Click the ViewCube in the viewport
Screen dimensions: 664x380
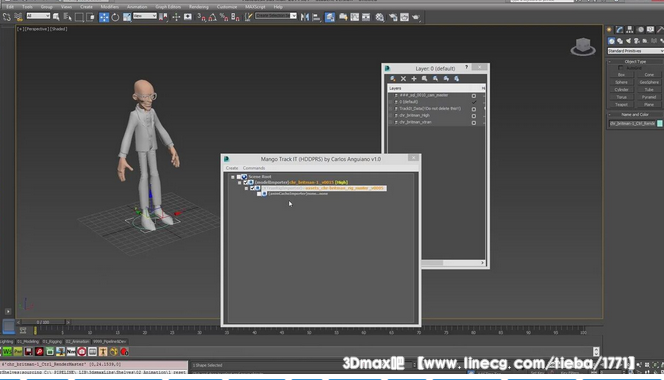583,47
